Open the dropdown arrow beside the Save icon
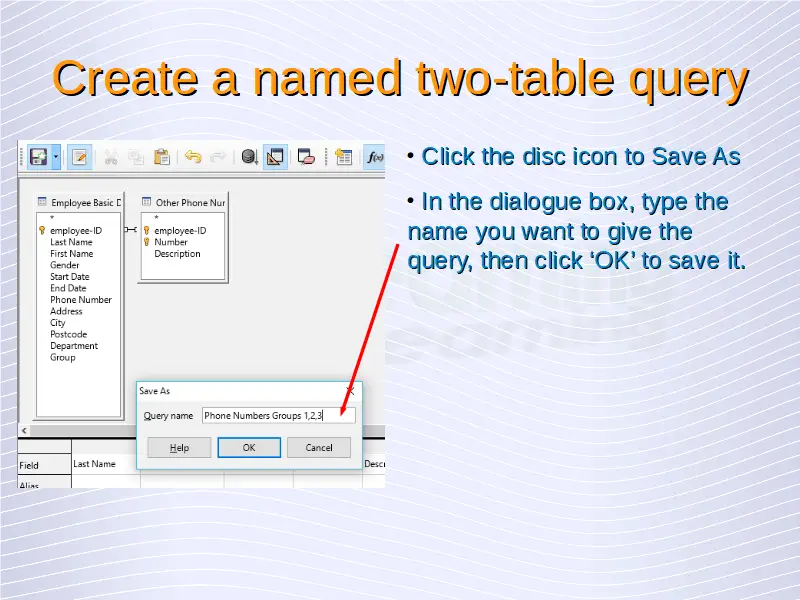Screen dimensions: 800x600 (x=56, y=157)
